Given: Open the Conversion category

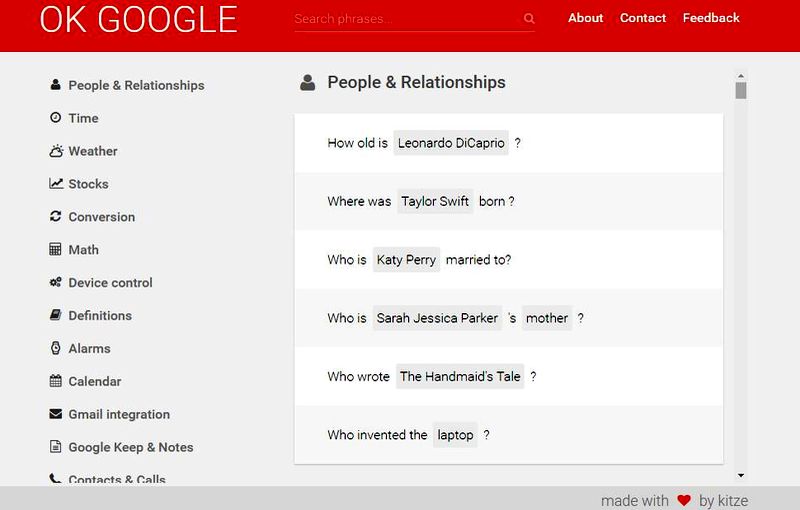Looking at the screenshot, I should [x=102, y=217].
